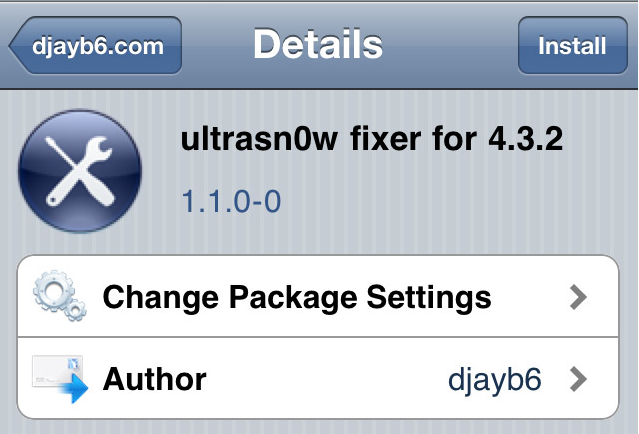Tap the empty space in the Author row
The height and width of the screenshot is (434, 639).
326,379
